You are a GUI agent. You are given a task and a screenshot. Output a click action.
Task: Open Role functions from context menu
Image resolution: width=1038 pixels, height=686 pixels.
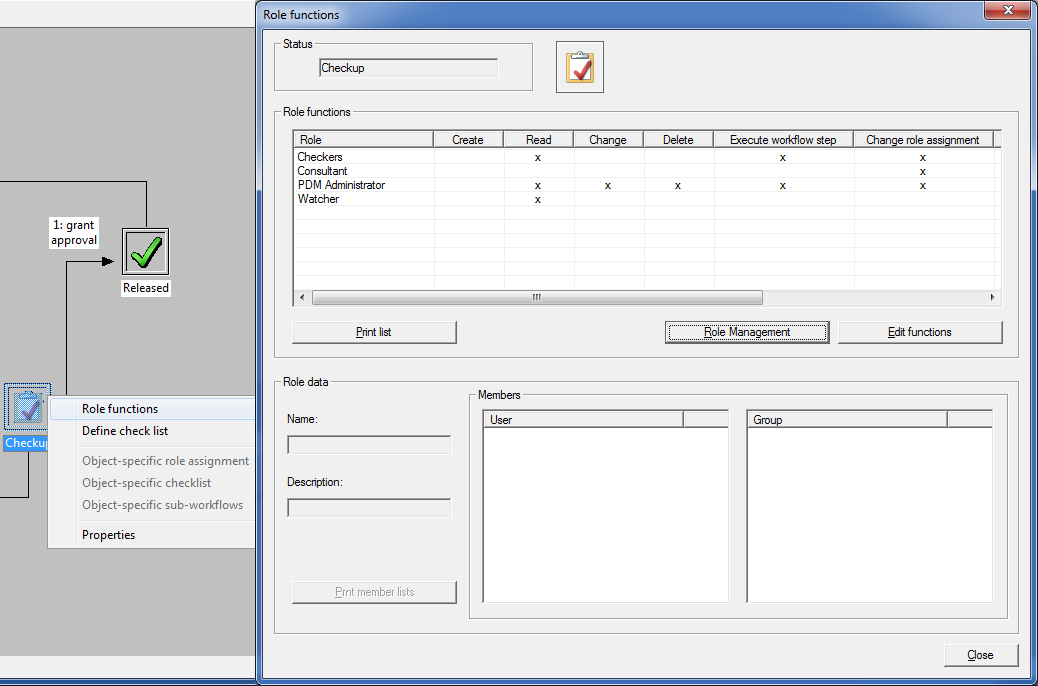(x=120, y=409)
